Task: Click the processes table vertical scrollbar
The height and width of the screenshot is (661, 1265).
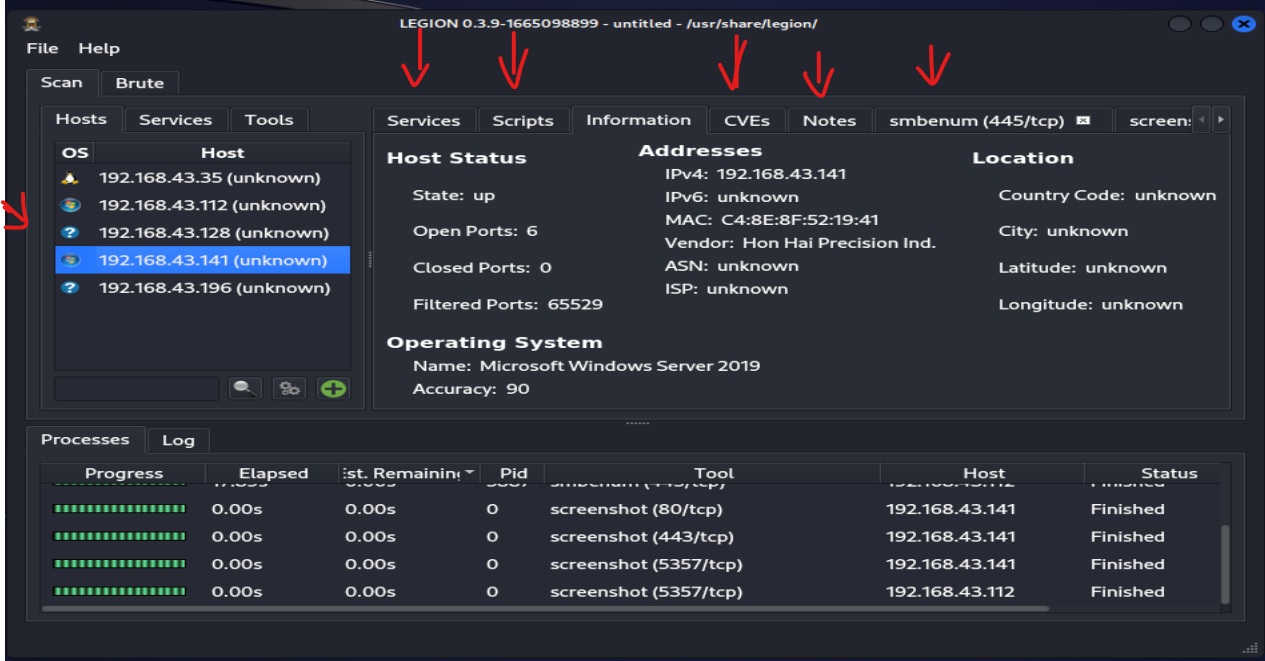Action: [x=1226, y=565]
